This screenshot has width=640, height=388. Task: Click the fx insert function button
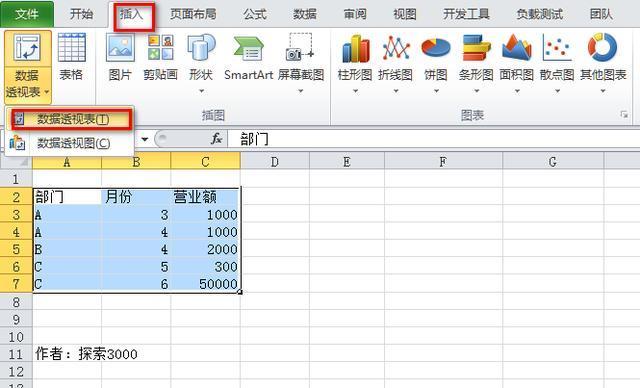click(216, 139)
